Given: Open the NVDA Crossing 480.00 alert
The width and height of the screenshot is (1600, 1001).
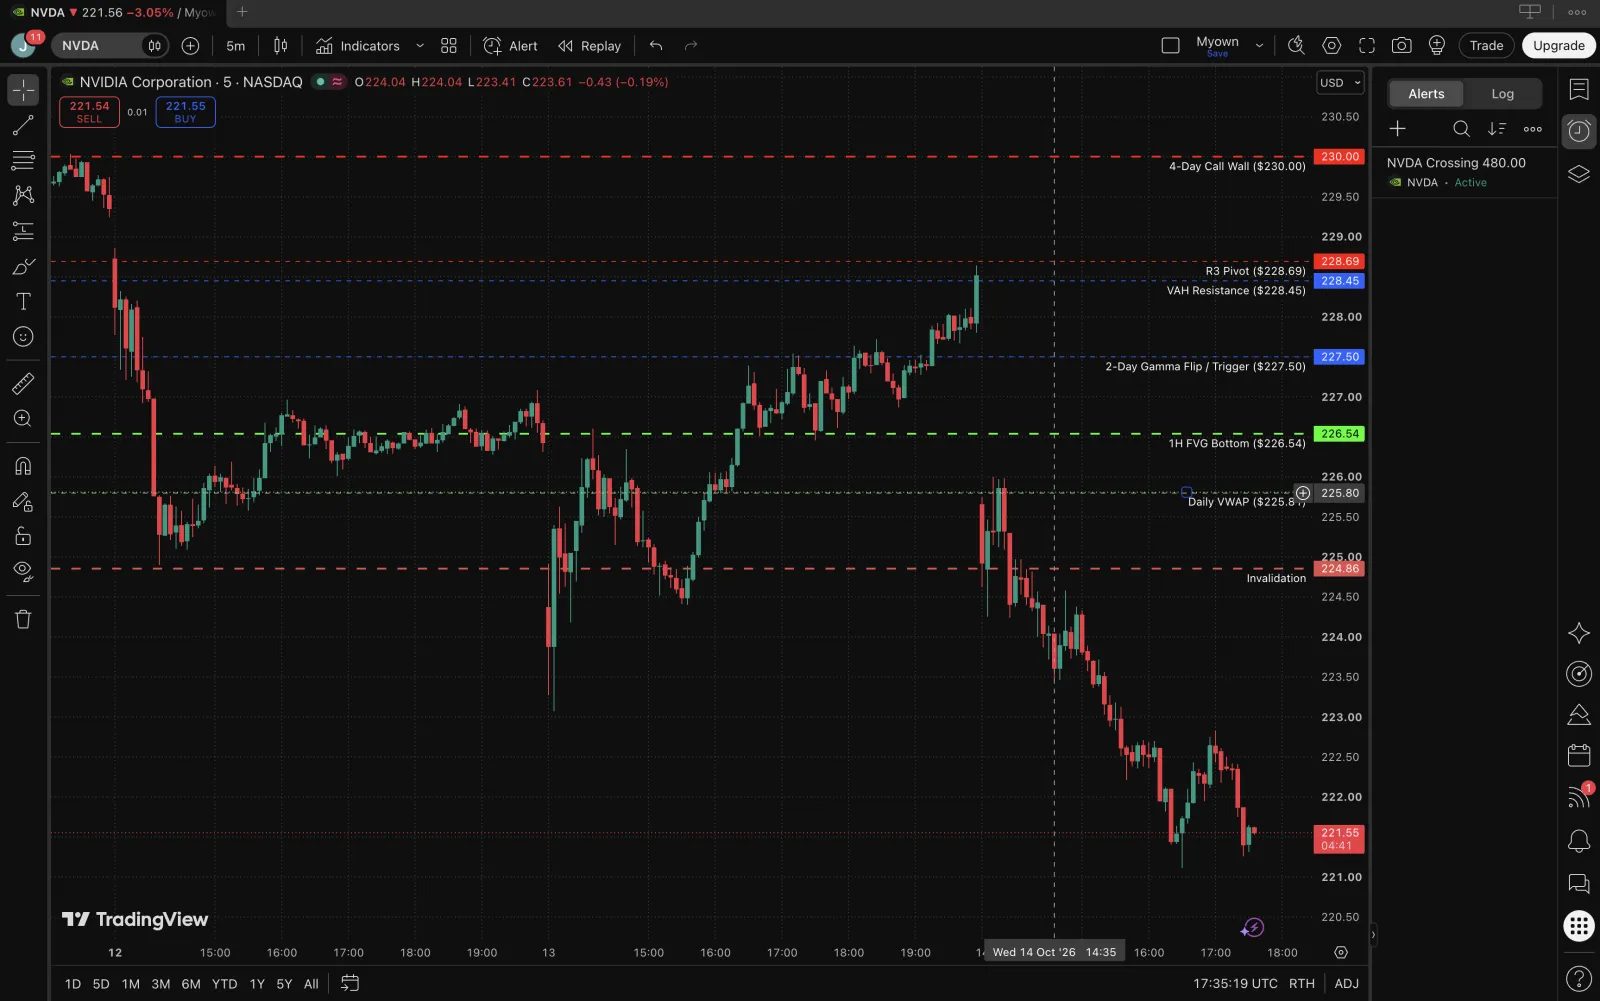Looking at the screenshot, I should click(1464, 172).
